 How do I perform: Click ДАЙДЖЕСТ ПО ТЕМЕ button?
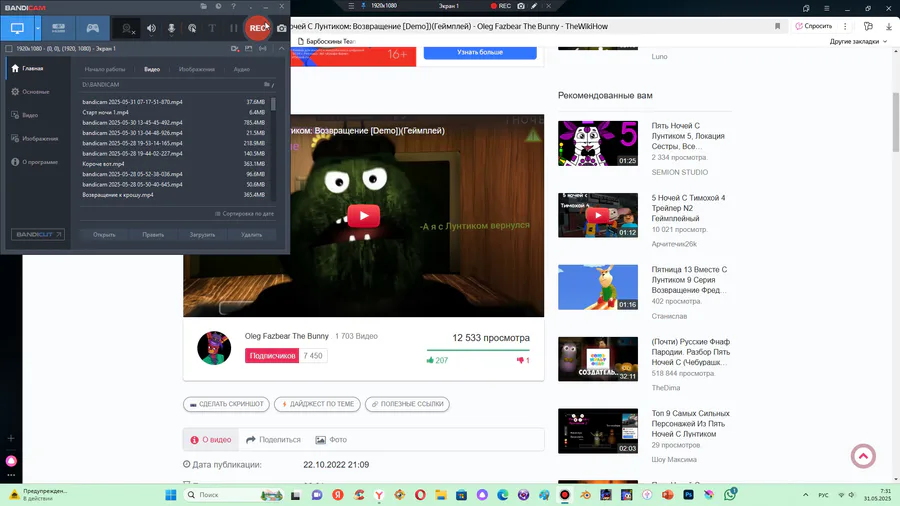click(x=317, y=404)
